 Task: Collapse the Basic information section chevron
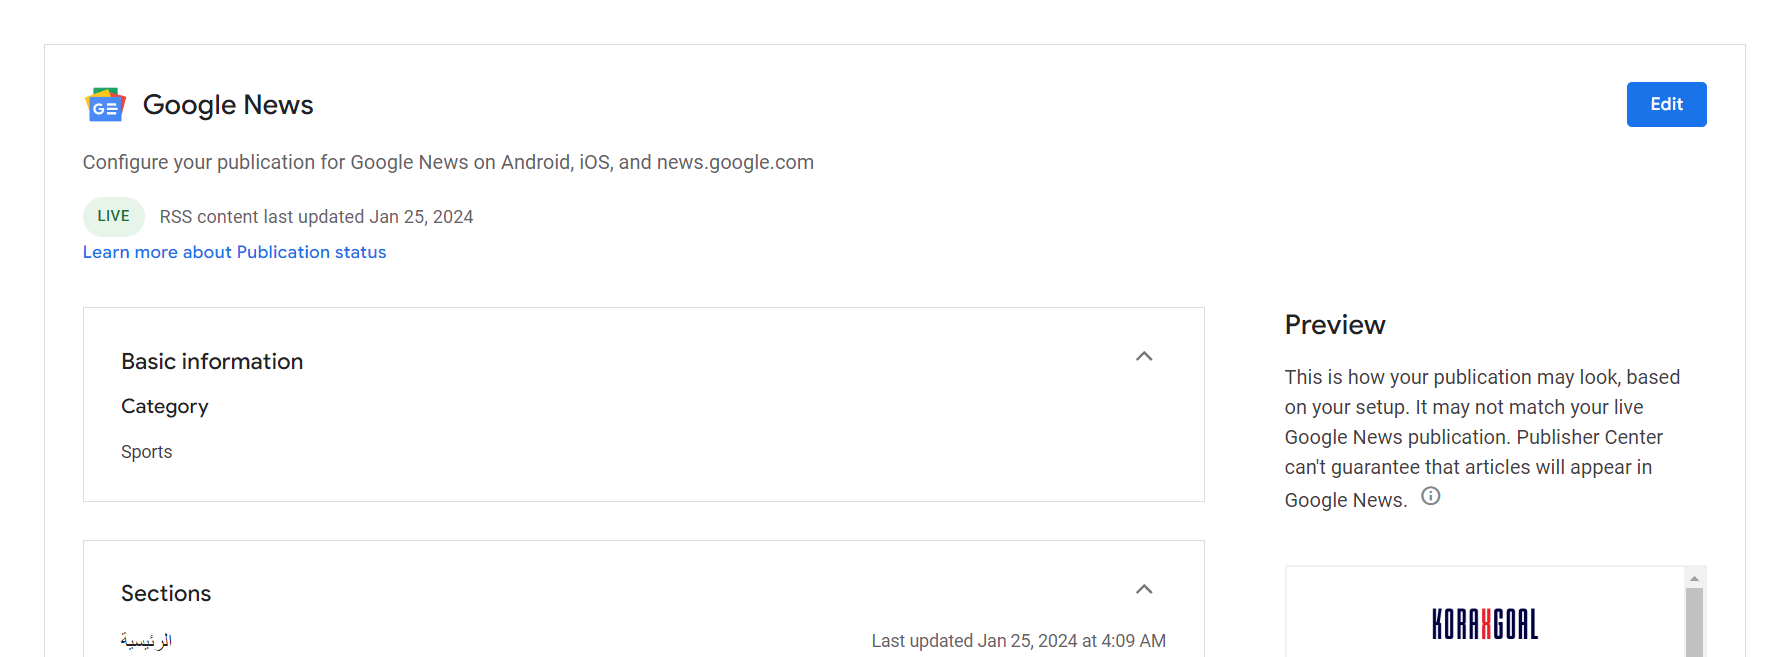[1144, 357]
